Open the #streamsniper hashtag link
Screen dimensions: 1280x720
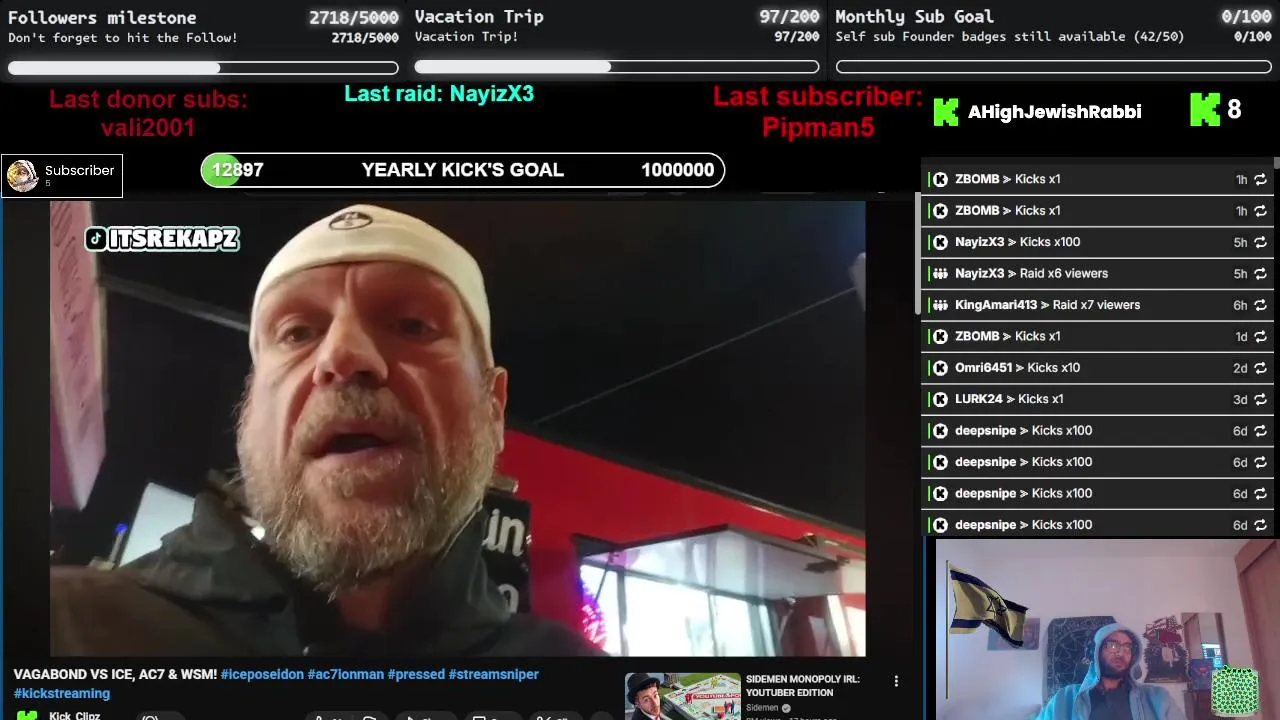(494, 674)
